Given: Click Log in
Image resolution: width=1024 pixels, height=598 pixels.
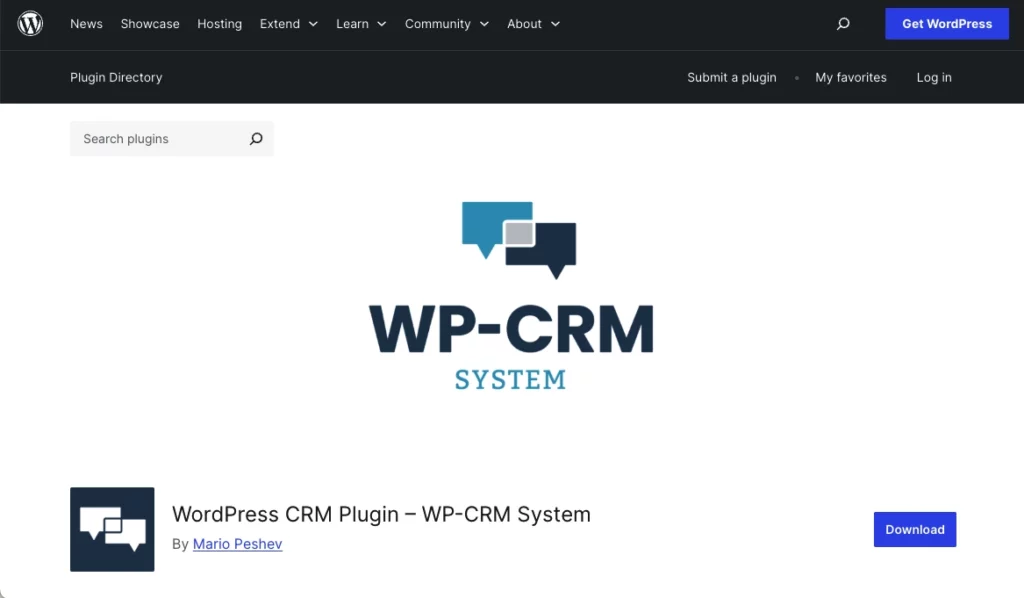Looking at the screenshot, I should [933, 77].
